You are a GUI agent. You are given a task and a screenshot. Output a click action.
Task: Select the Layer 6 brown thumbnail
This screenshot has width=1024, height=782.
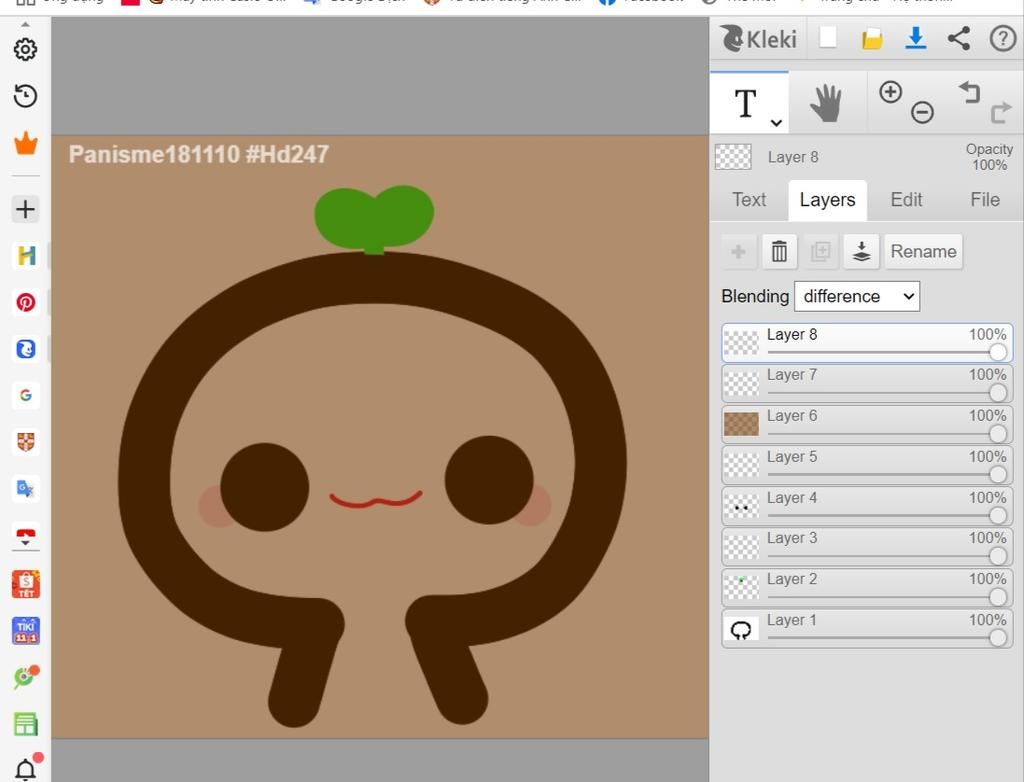tap(741, 424)
